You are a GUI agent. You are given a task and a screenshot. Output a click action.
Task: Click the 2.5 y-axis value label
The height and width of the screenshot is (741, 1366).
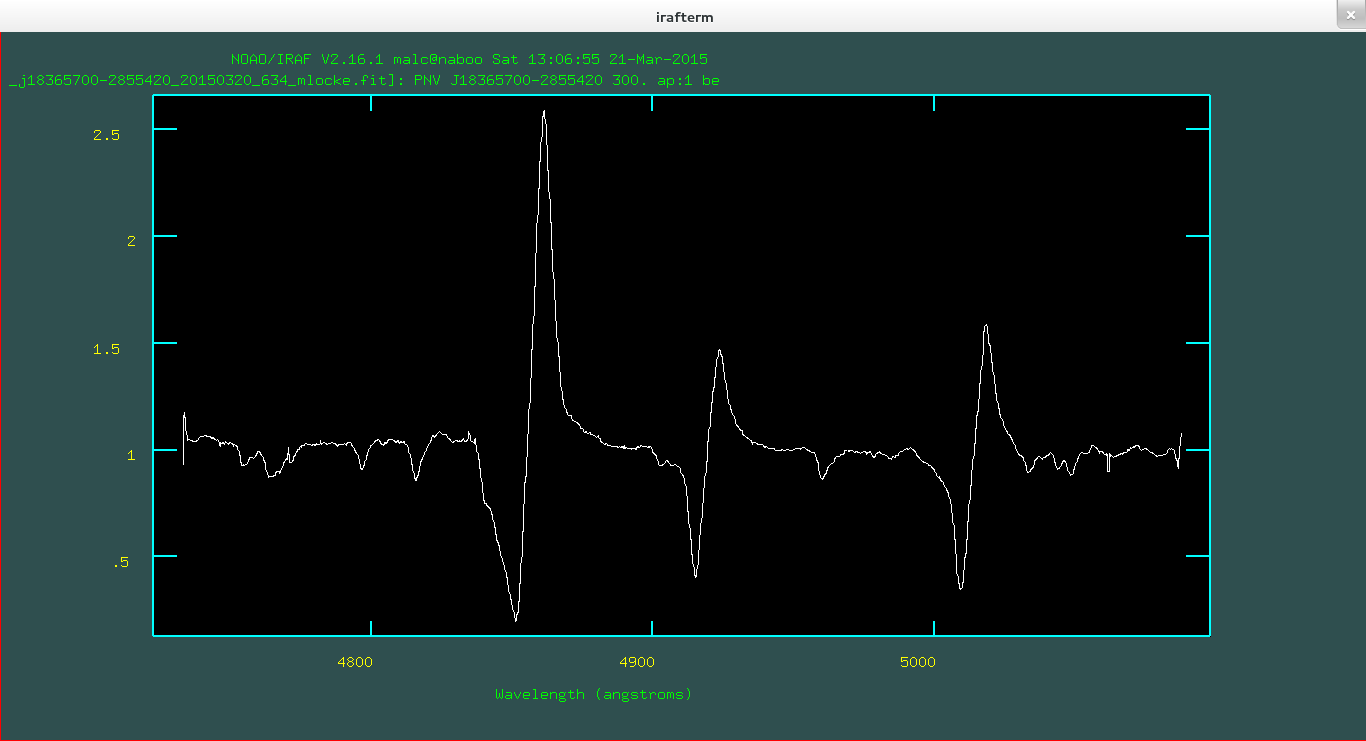point(106,135)
